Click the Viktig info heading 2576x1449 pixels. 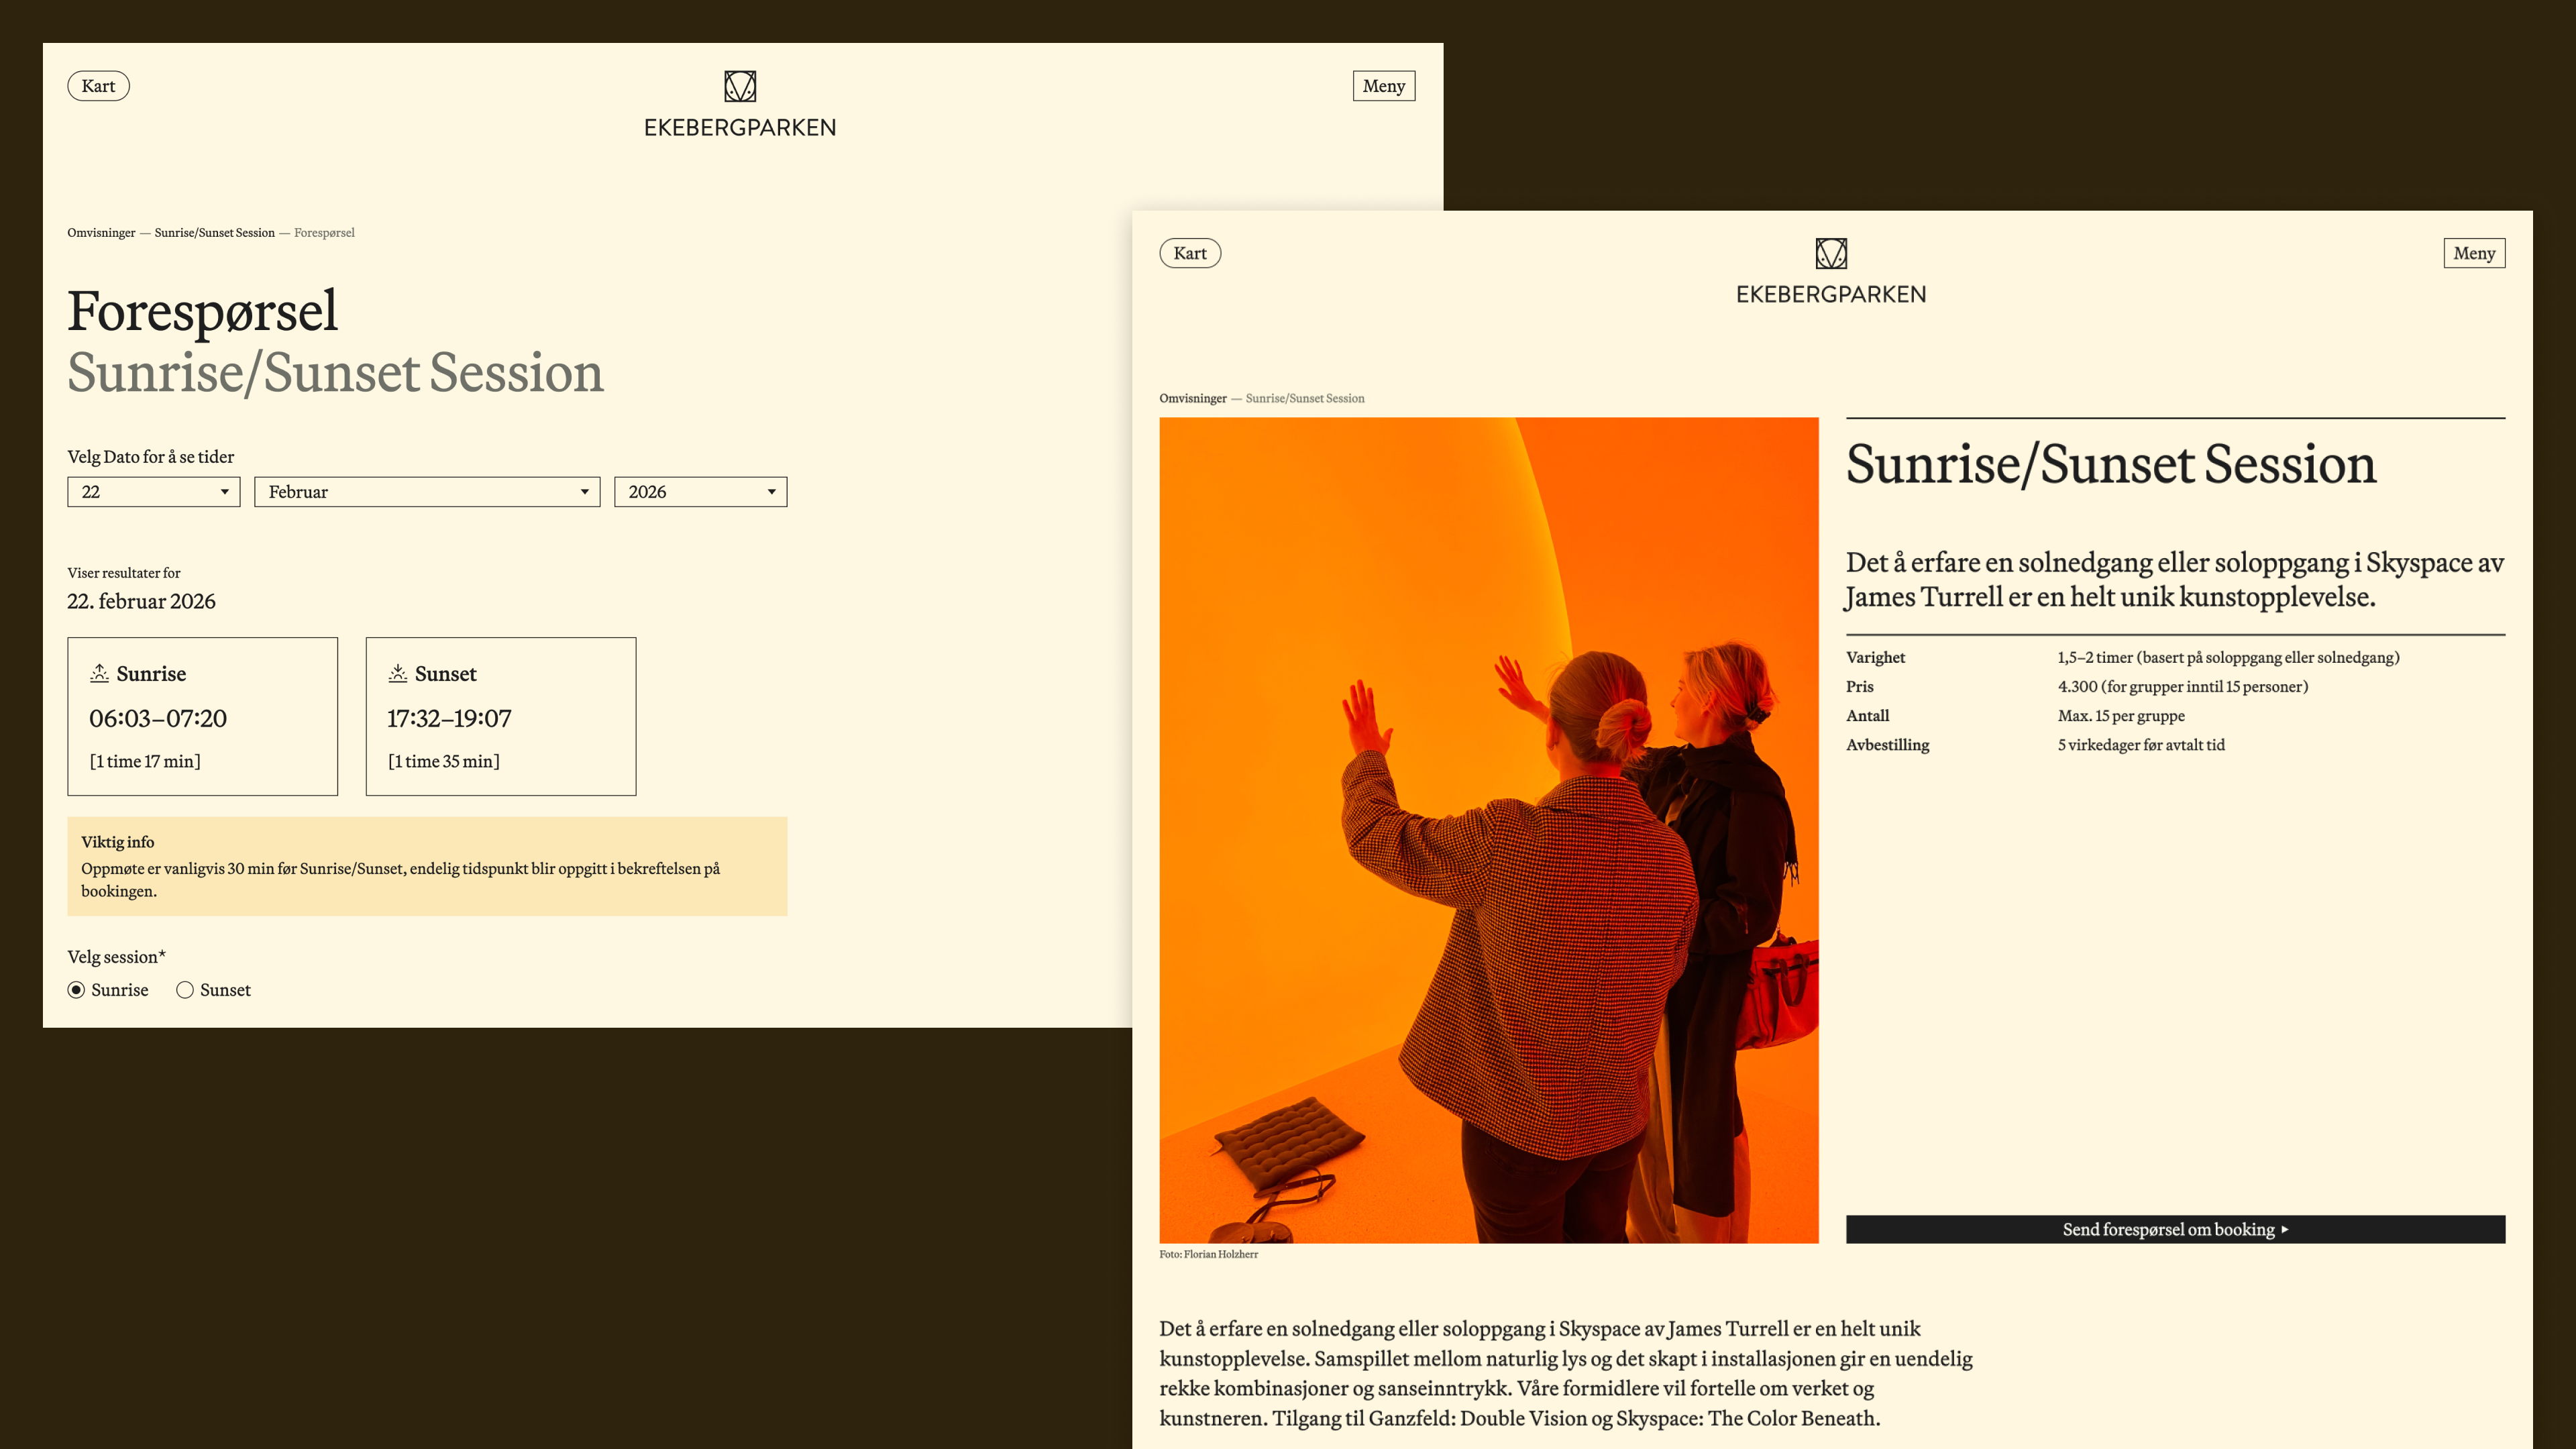118,842
